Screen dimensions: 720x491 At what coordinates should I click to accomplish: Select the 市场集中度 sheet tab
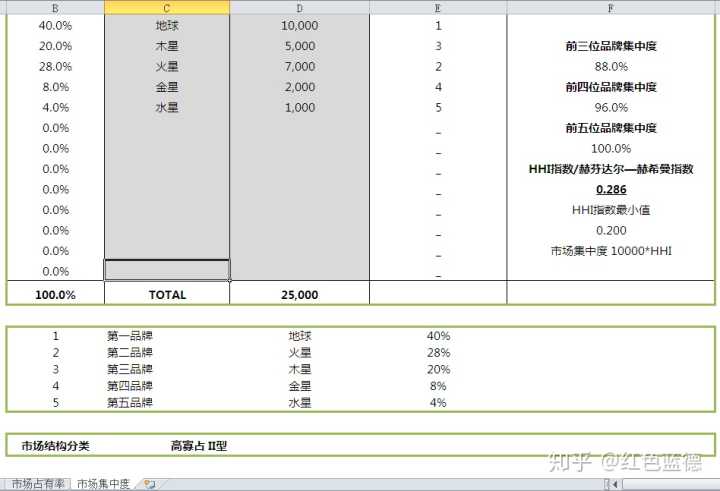click(x=104, y=484)
